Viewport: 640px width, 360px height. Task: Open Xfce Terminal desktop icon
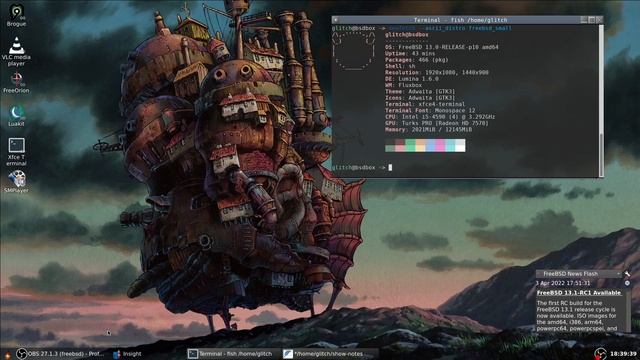coord(16,152)
